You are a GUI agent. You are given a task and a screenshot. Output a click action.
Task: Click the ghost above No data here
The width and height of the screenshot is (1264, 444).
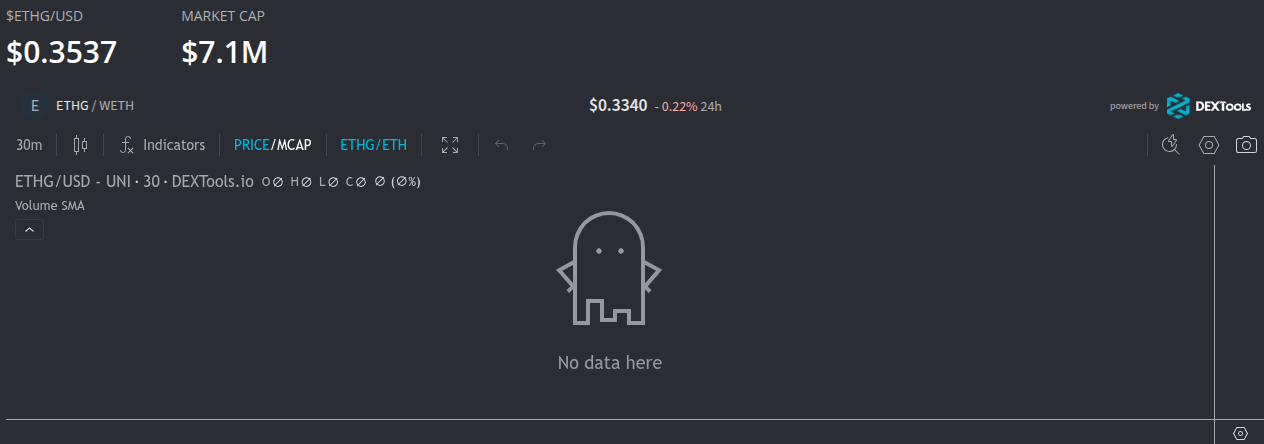tap(609, 268)
